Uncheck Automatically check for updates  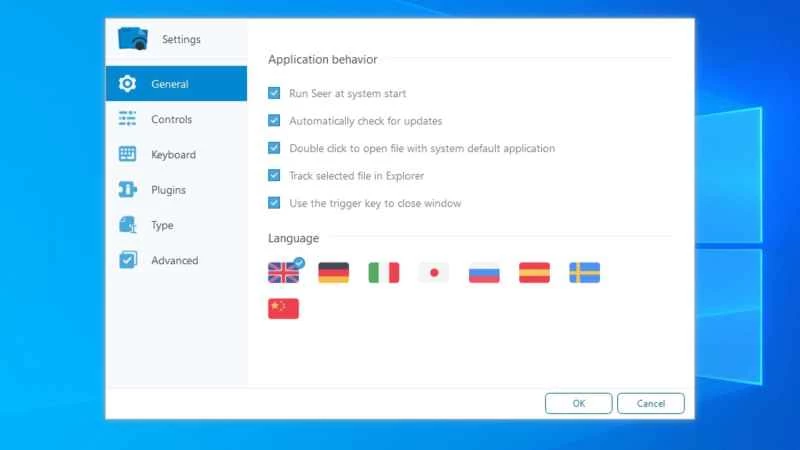point(274,121)
